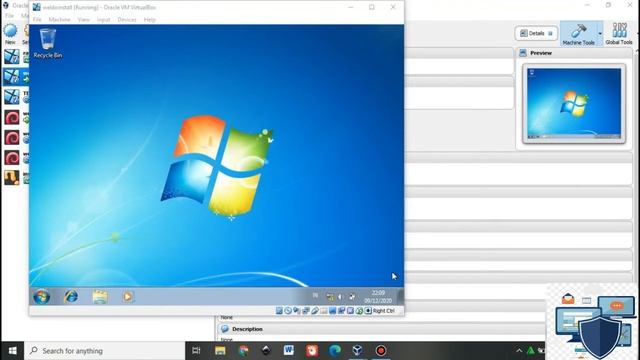Switch to VirtualBox on the host taskbar
The height and width of the screenshot is (360, 640).
click(358, 351)
